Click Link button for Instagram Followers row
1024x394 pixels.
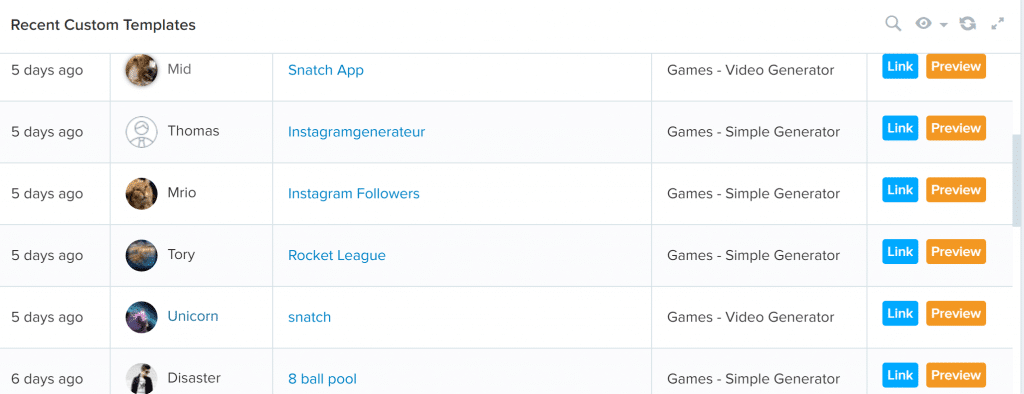900,190
